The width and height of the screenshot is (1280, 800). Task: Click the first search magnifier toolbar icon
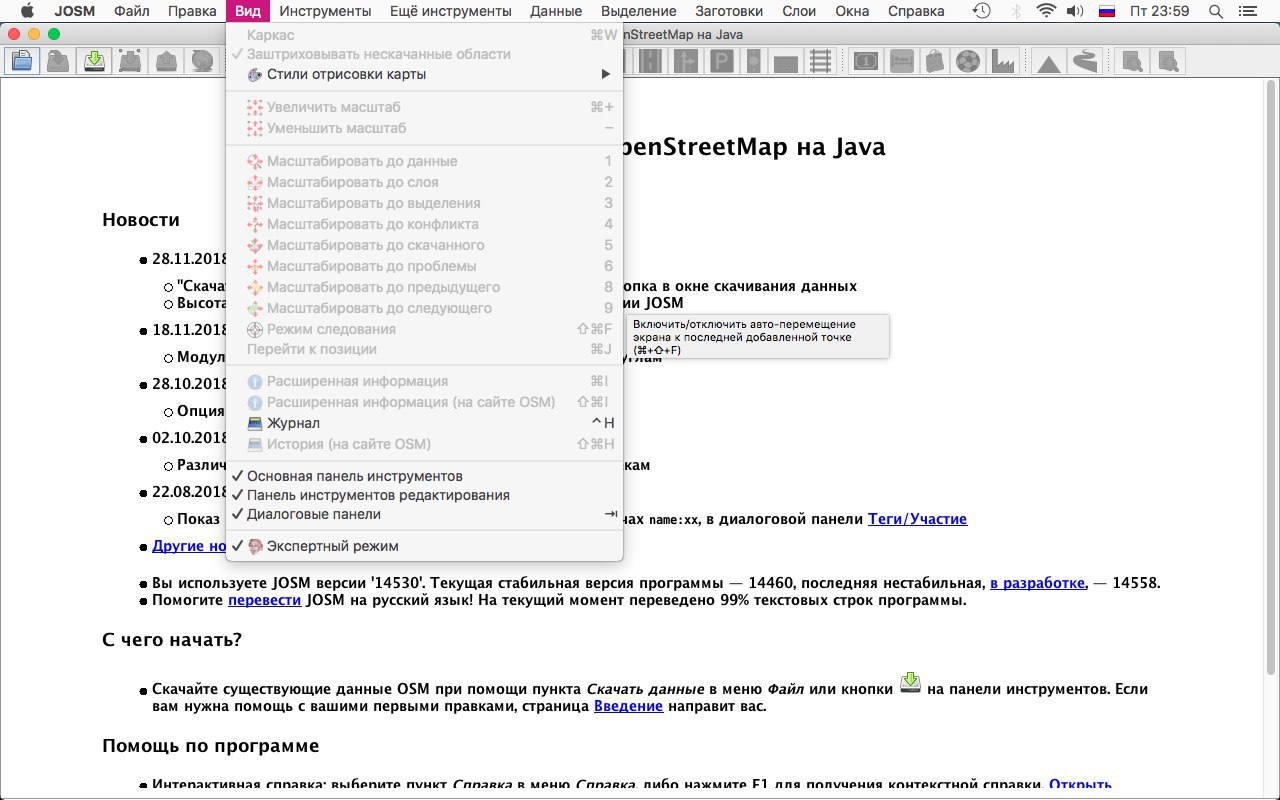click(1132, 62)
